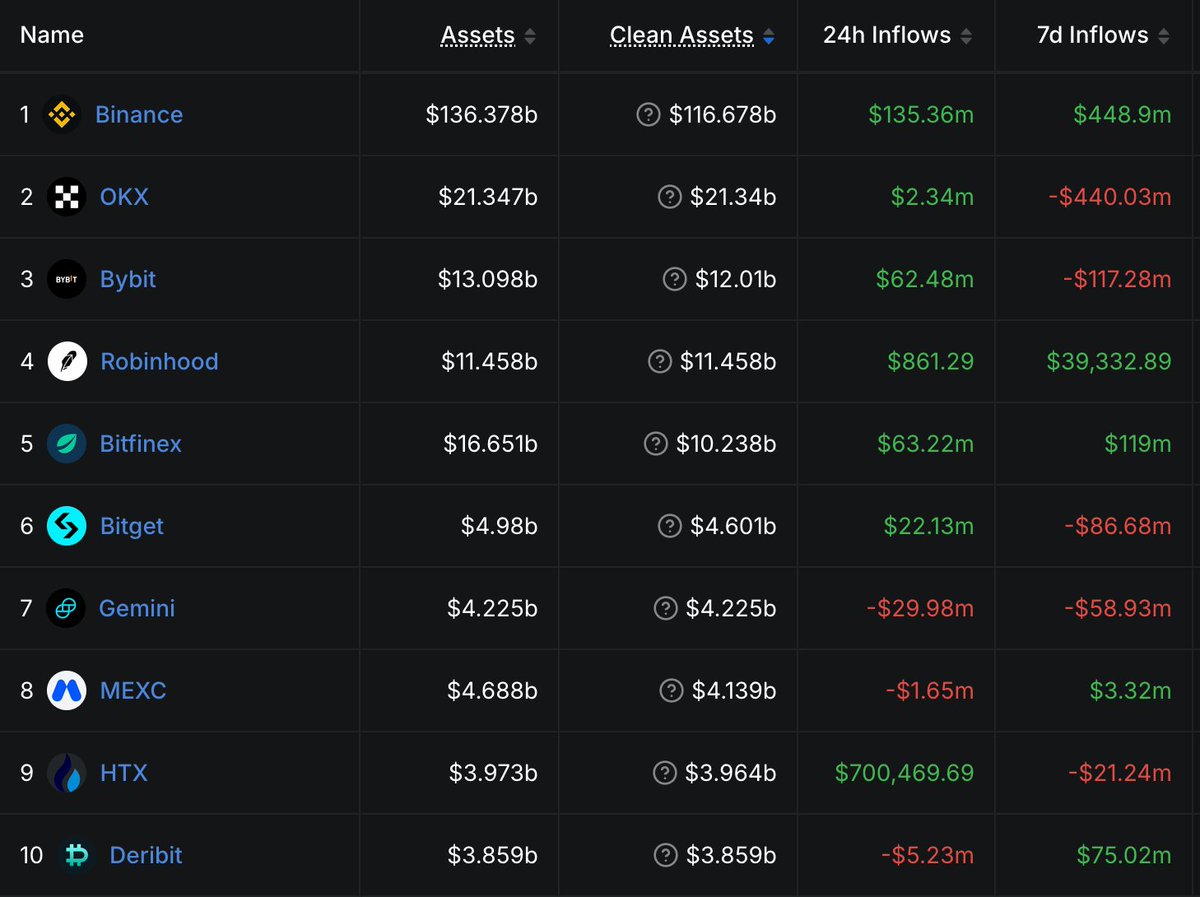Click the Bitfinex leaf logo icon
Viewport: 1200px width, 897px height.
[x=67, y=444]
